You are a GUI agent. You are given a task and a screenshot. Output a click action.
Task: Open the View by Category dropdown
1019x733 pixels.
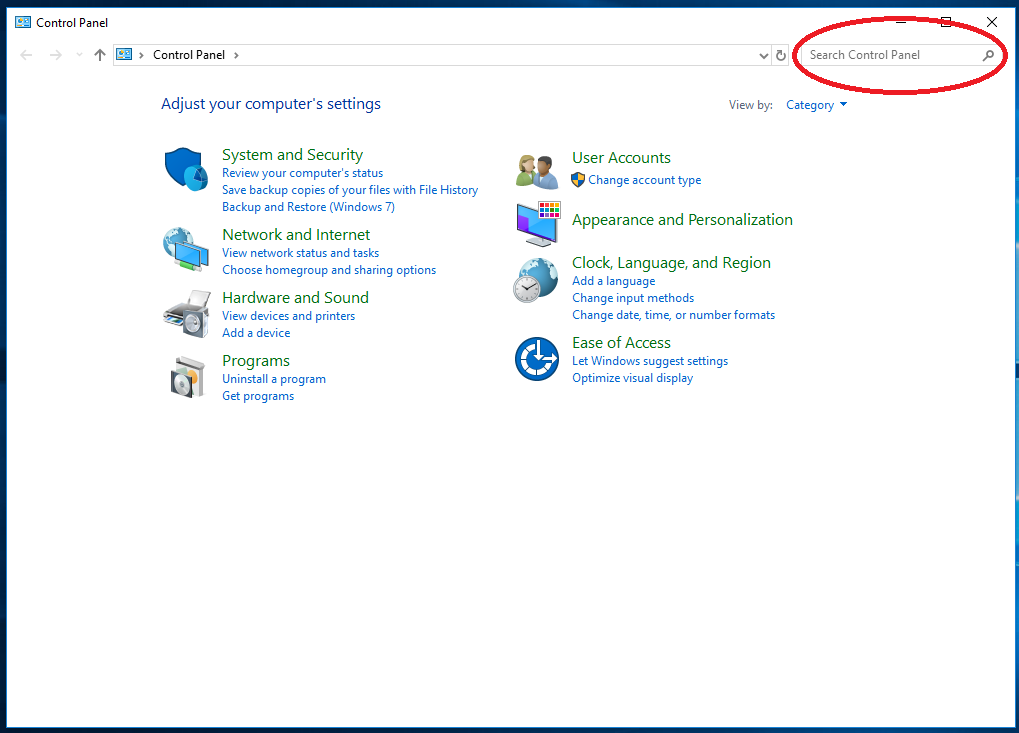816,105
